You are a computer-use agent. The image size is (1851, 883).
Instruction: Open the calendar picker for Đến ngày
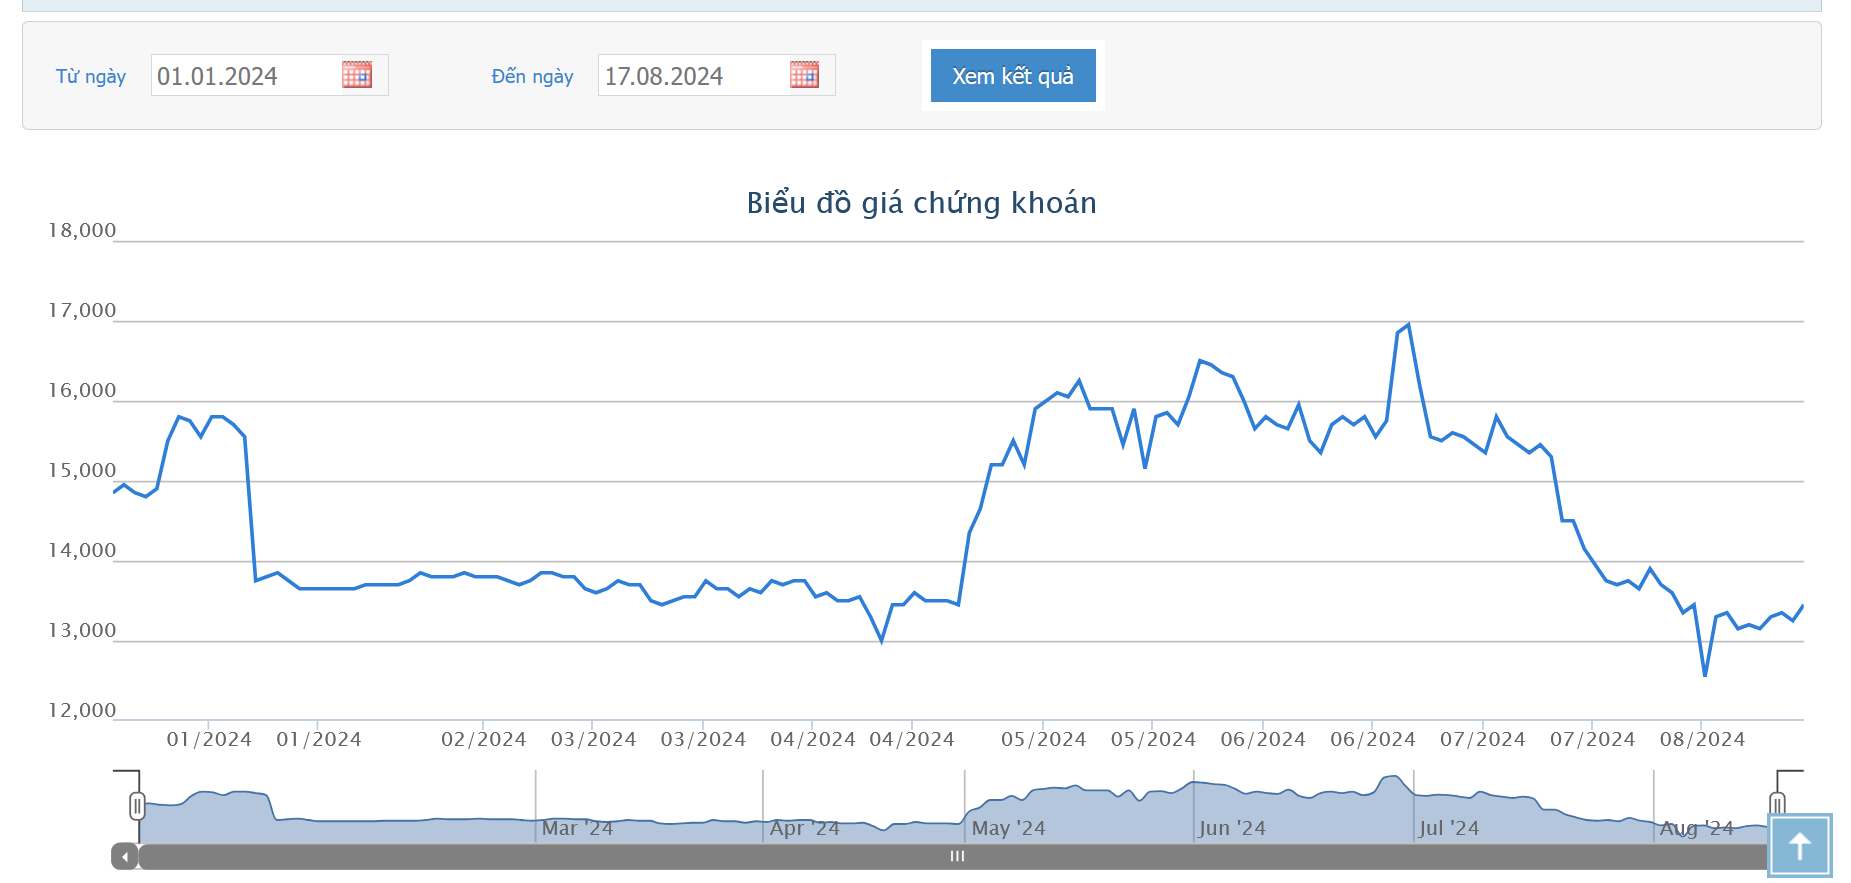804,75
